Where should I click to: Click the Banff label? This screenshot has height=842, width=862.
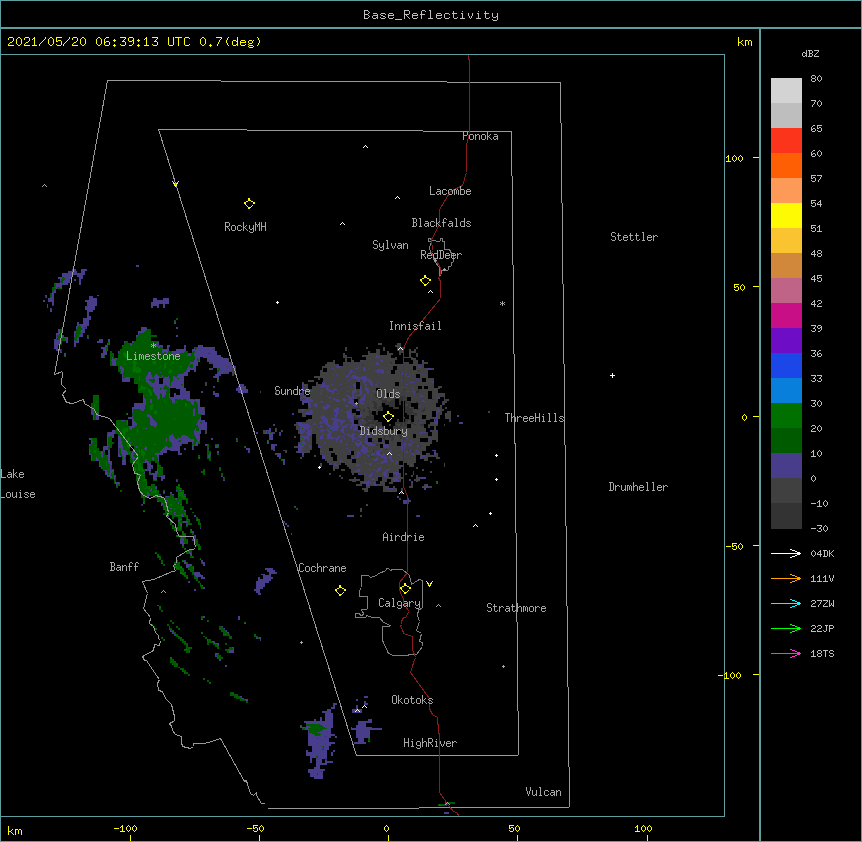(124, 567)
